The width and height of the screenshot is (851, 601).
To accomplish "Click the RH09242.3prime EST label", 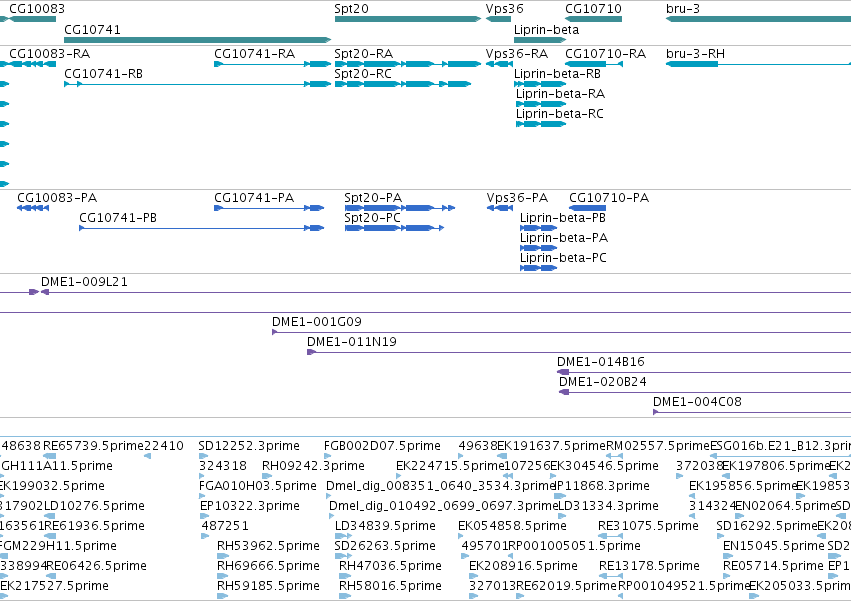I will coord(313,466).
